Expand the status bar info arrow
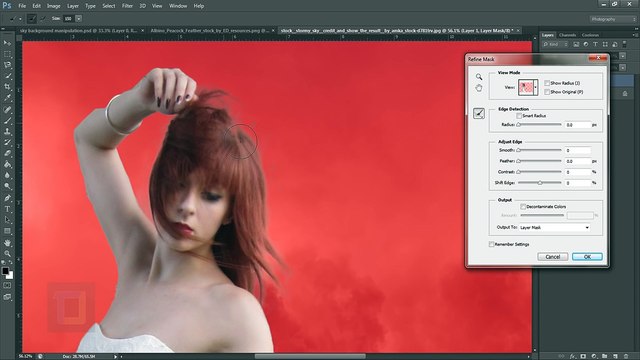The width and height of the screenshot is (640, 360). (116, 356)
